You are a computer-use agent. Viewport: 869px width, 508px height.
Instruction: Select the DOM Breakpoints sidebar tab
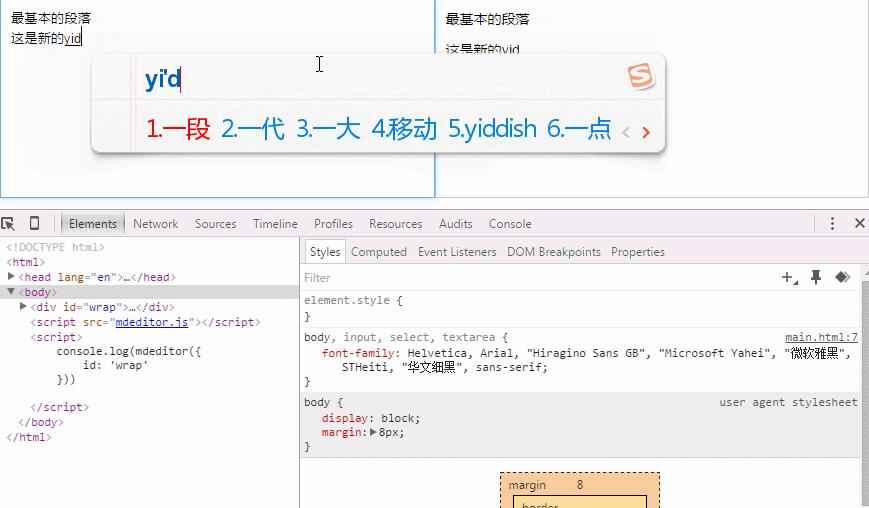[x=554, y=252]
